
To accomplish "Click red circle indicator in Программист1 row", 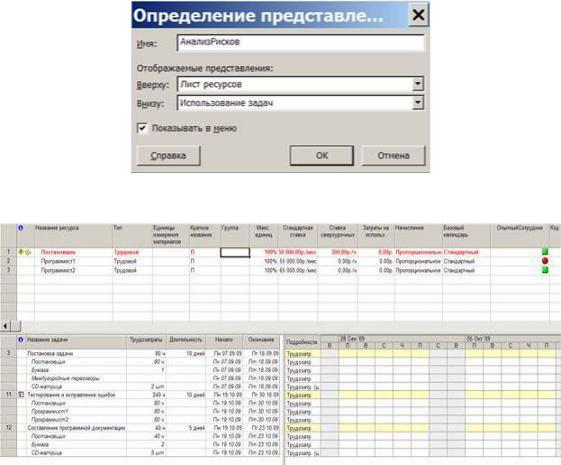I will (x=545, y=261).
